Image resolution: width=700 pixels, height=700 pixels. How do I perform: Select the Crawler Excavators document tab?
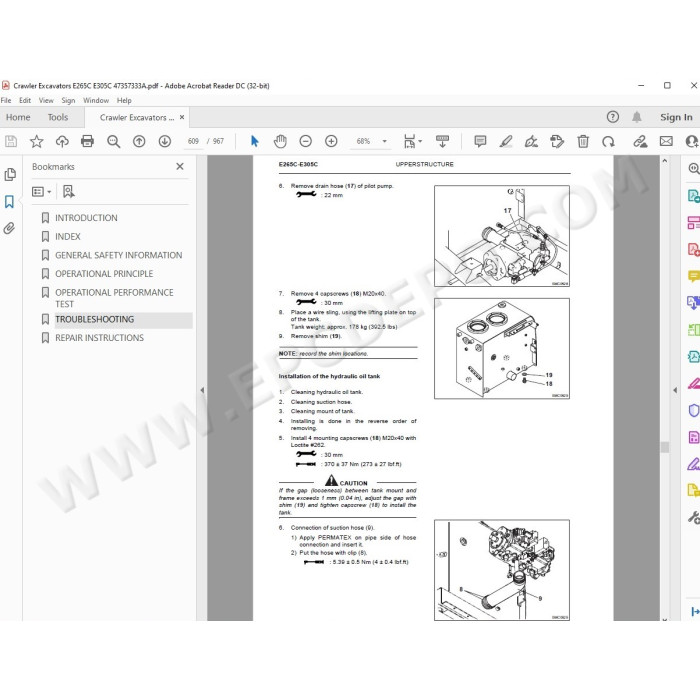[x=137, y=117]
